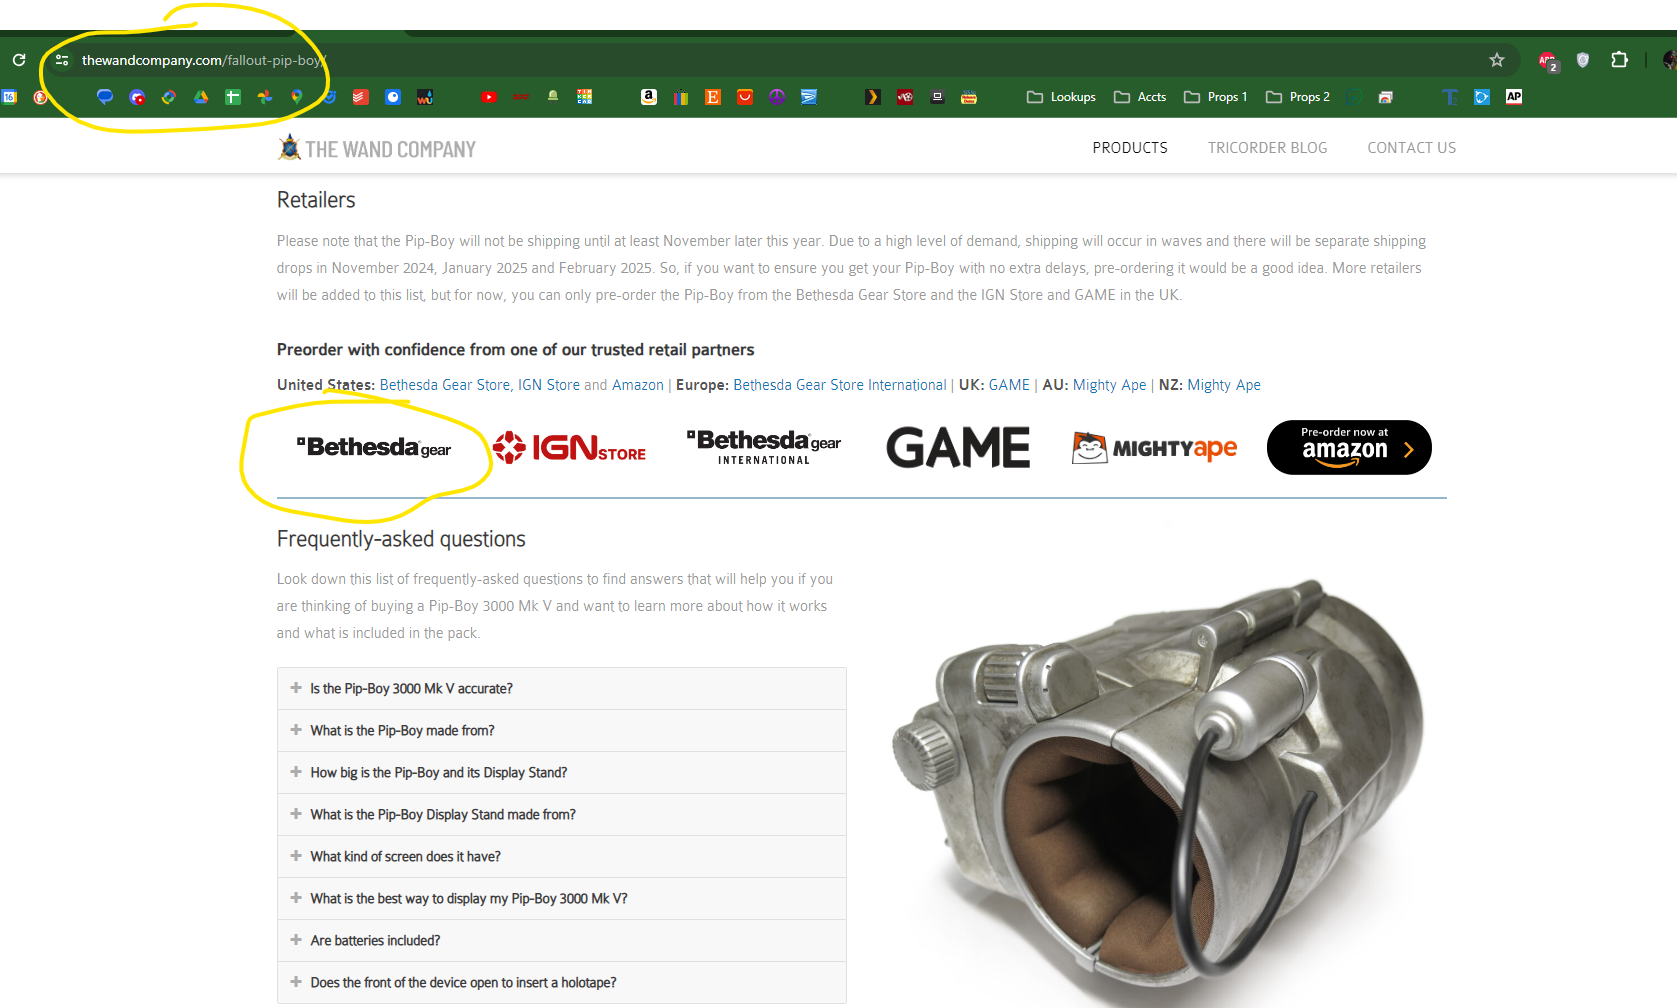Open the Amazon bookmark icon
Screen dimensions: 1677x1008
pyautogui.click(x=649, y=97)
